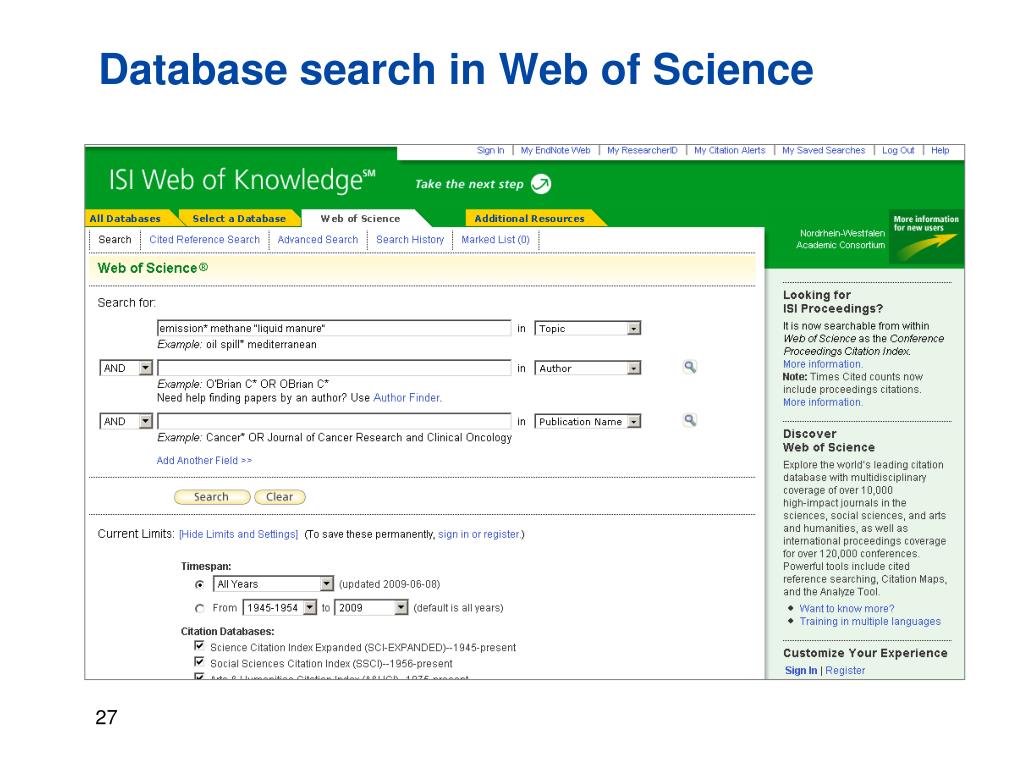Open Training in multiple languages link
This screenshot has height=768, width=1024.
point(871,622)
